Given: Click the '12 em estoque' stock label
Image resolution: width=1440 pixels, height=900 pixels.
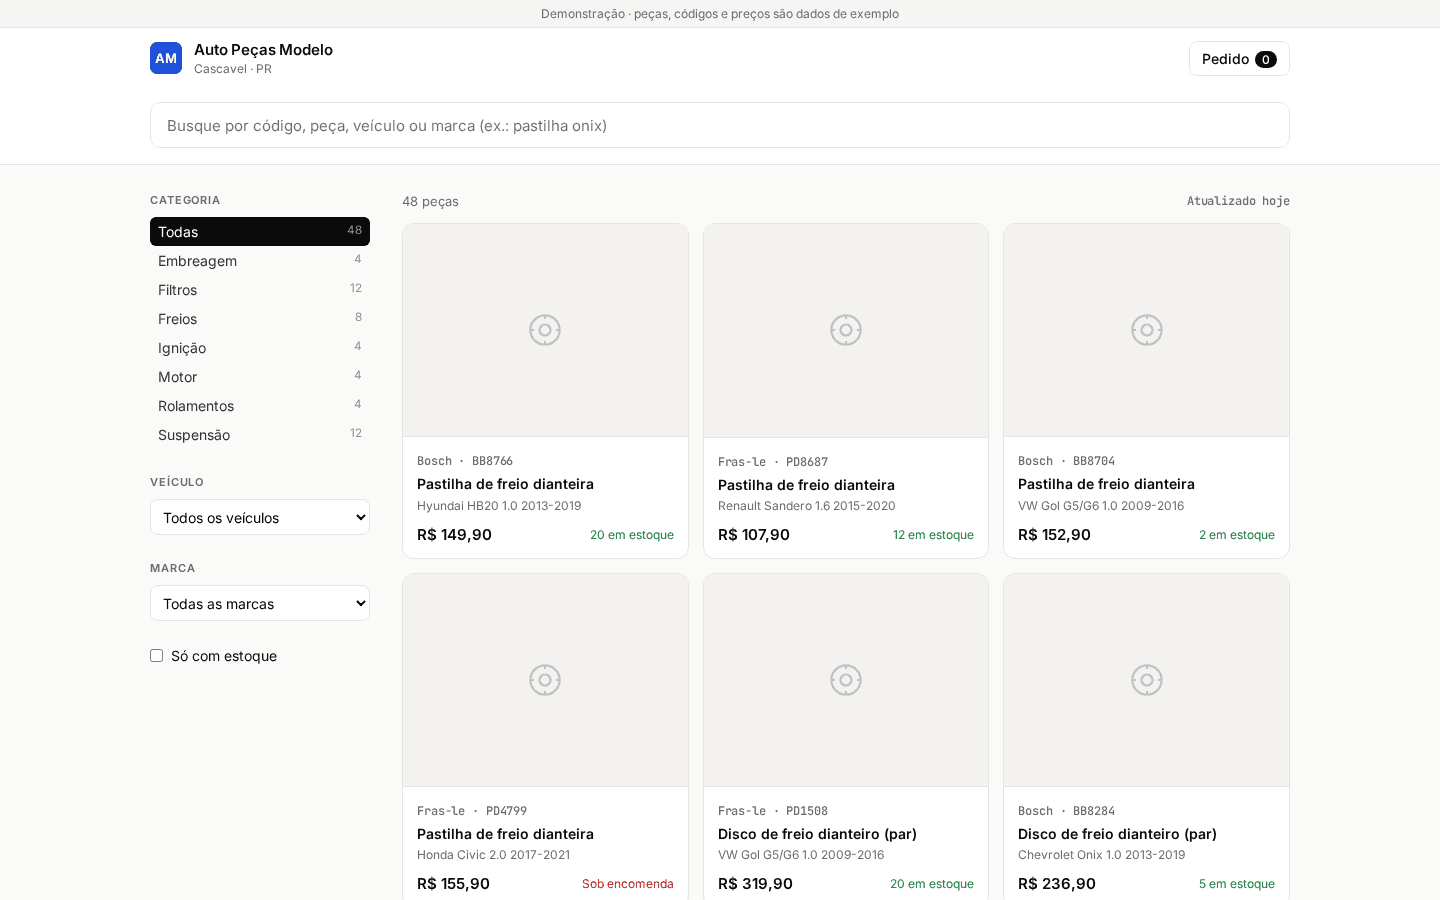Looking at the screenshot, I should 933,535.
